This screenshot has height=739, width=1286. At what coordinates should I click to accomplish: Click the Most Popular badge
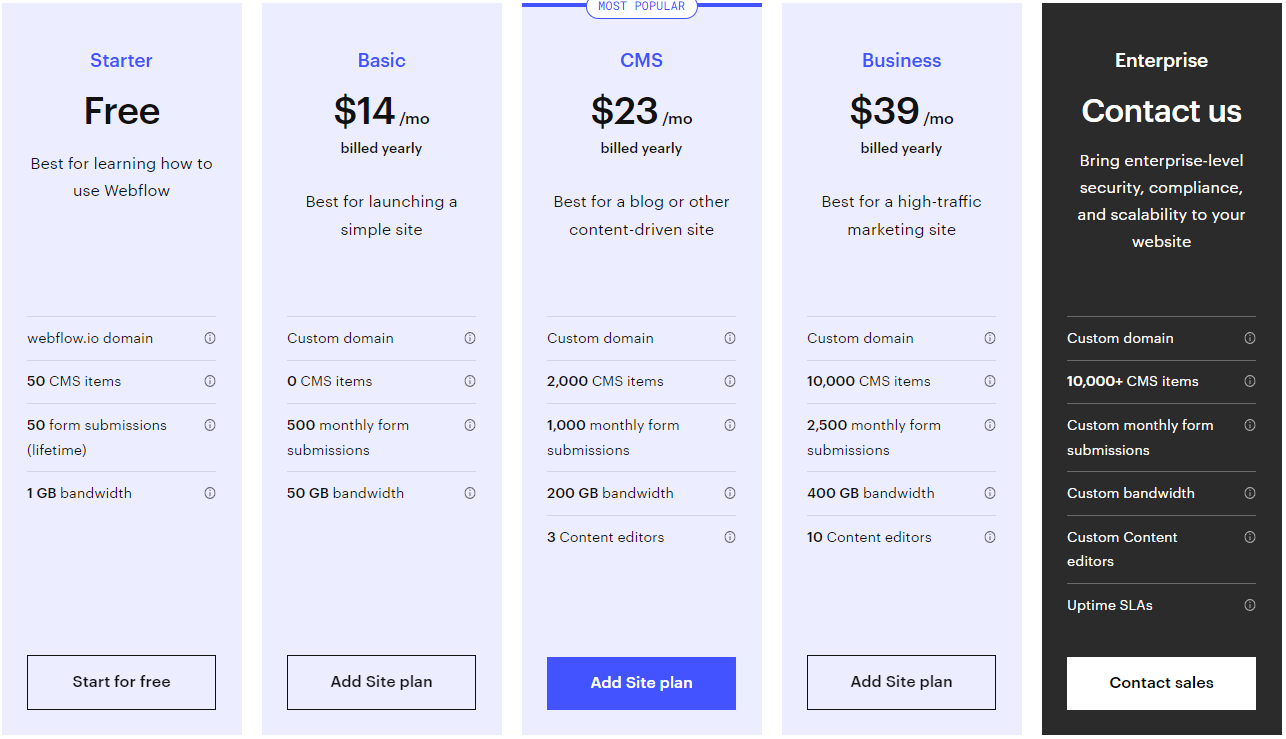641,7
